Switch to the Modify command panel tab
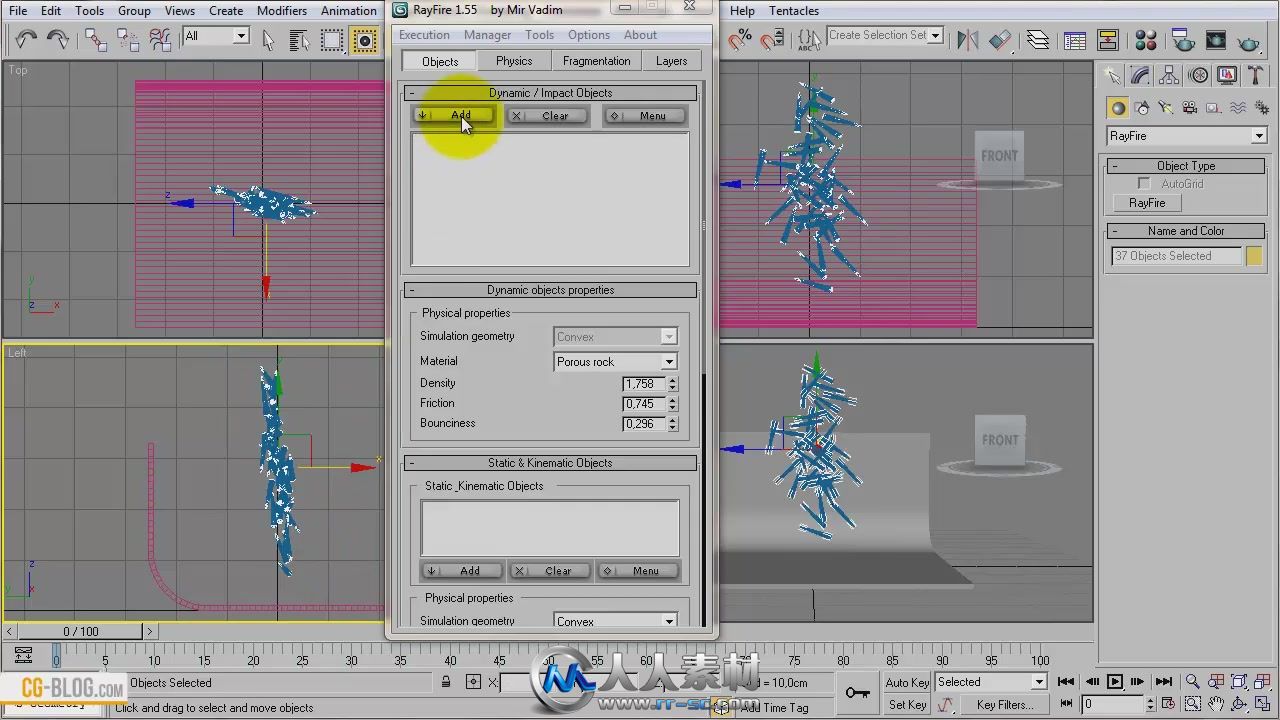This screenshot has height=720, width=1280. [1141, 76]
